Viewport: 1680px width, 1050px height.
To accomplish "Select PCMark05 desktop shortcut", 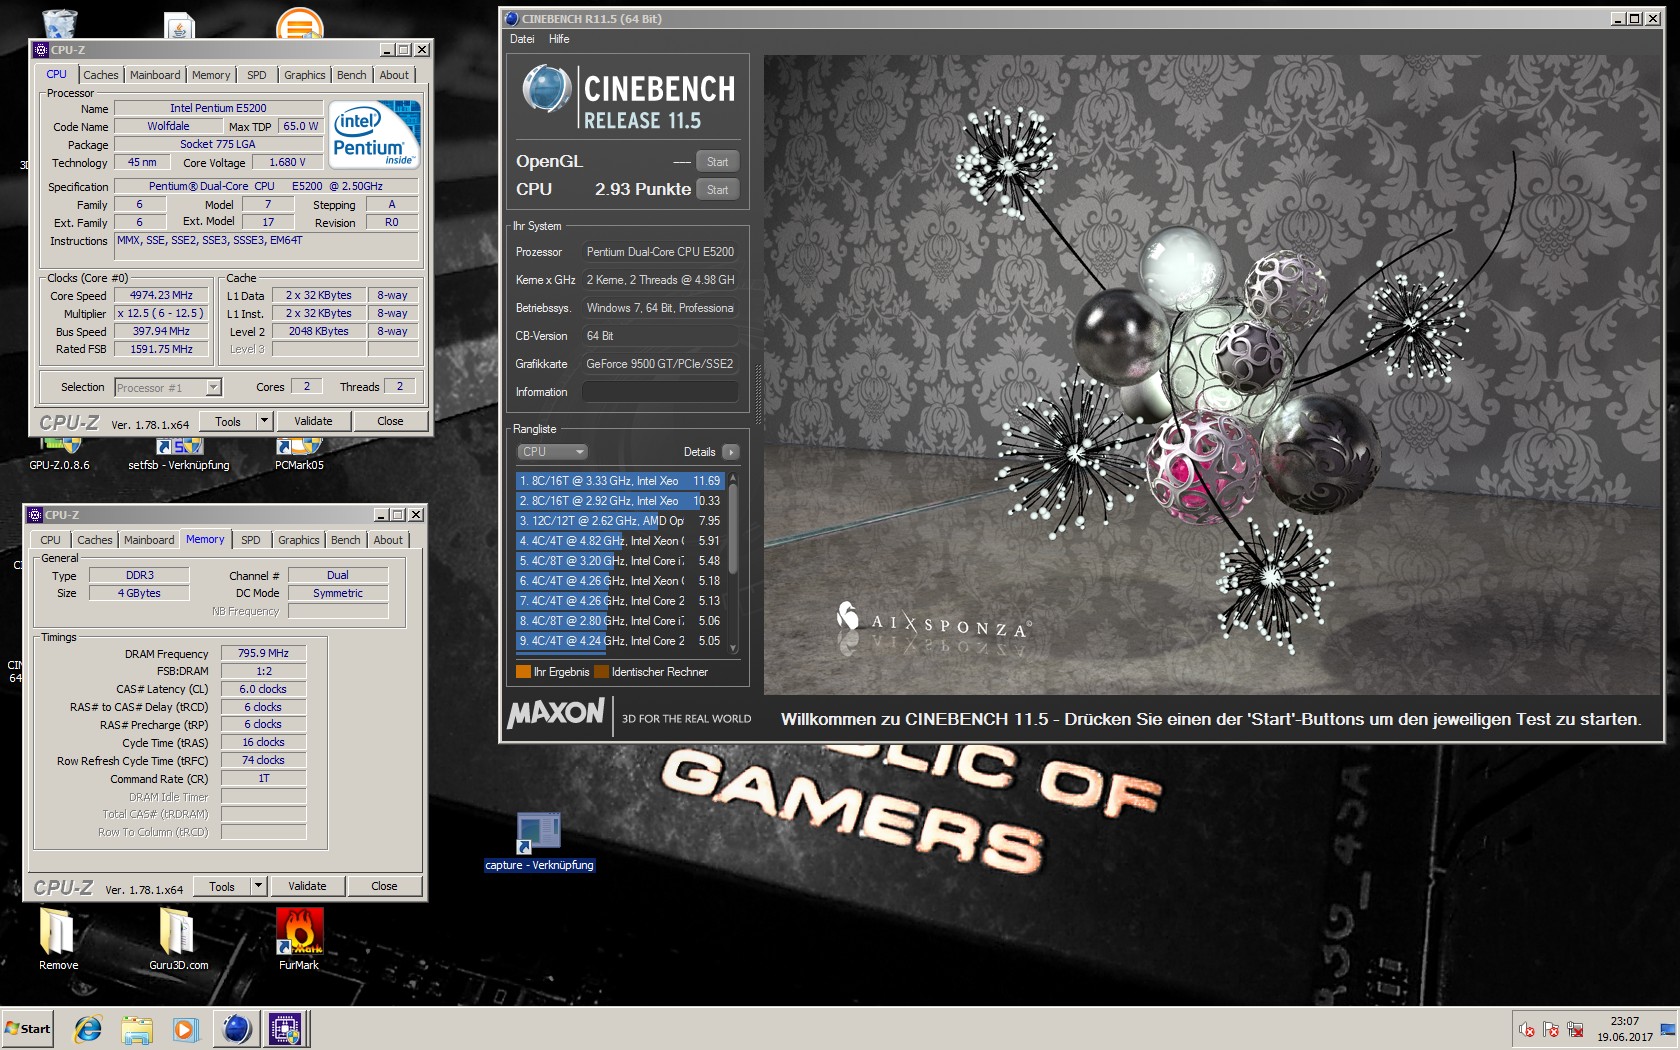I will (299, 455).
